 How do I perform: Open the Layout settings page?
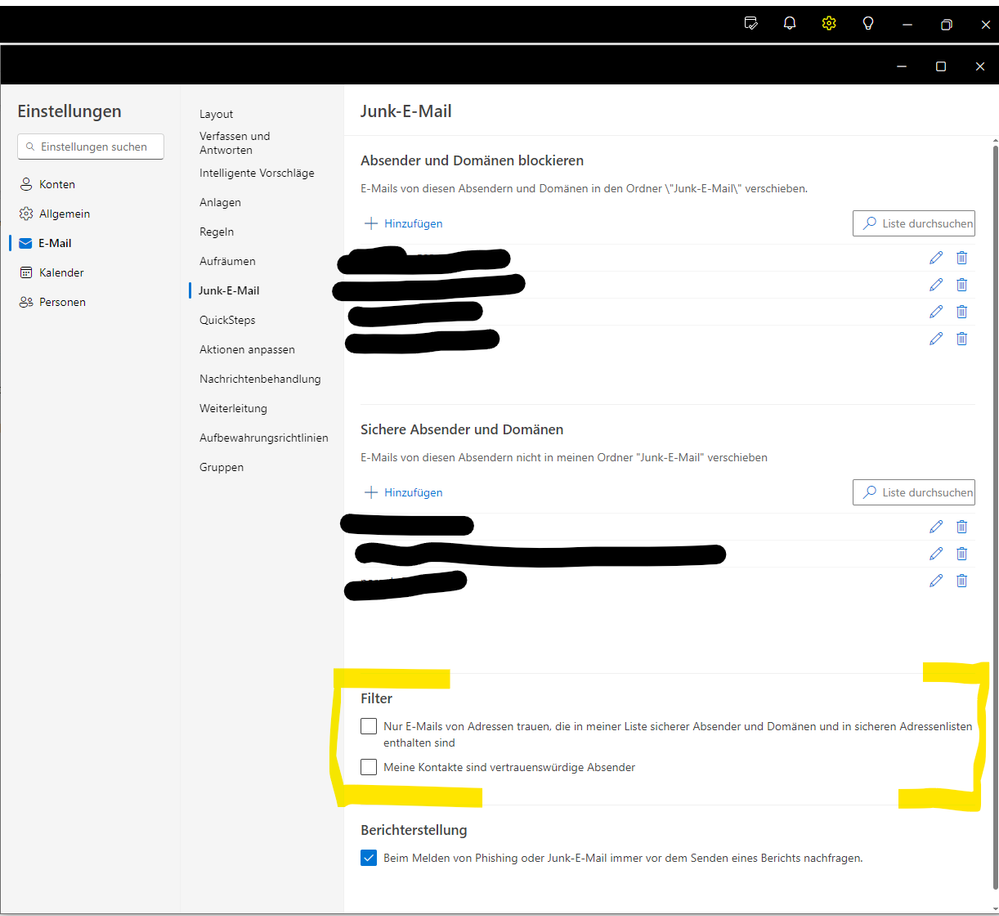pos(216,114)
